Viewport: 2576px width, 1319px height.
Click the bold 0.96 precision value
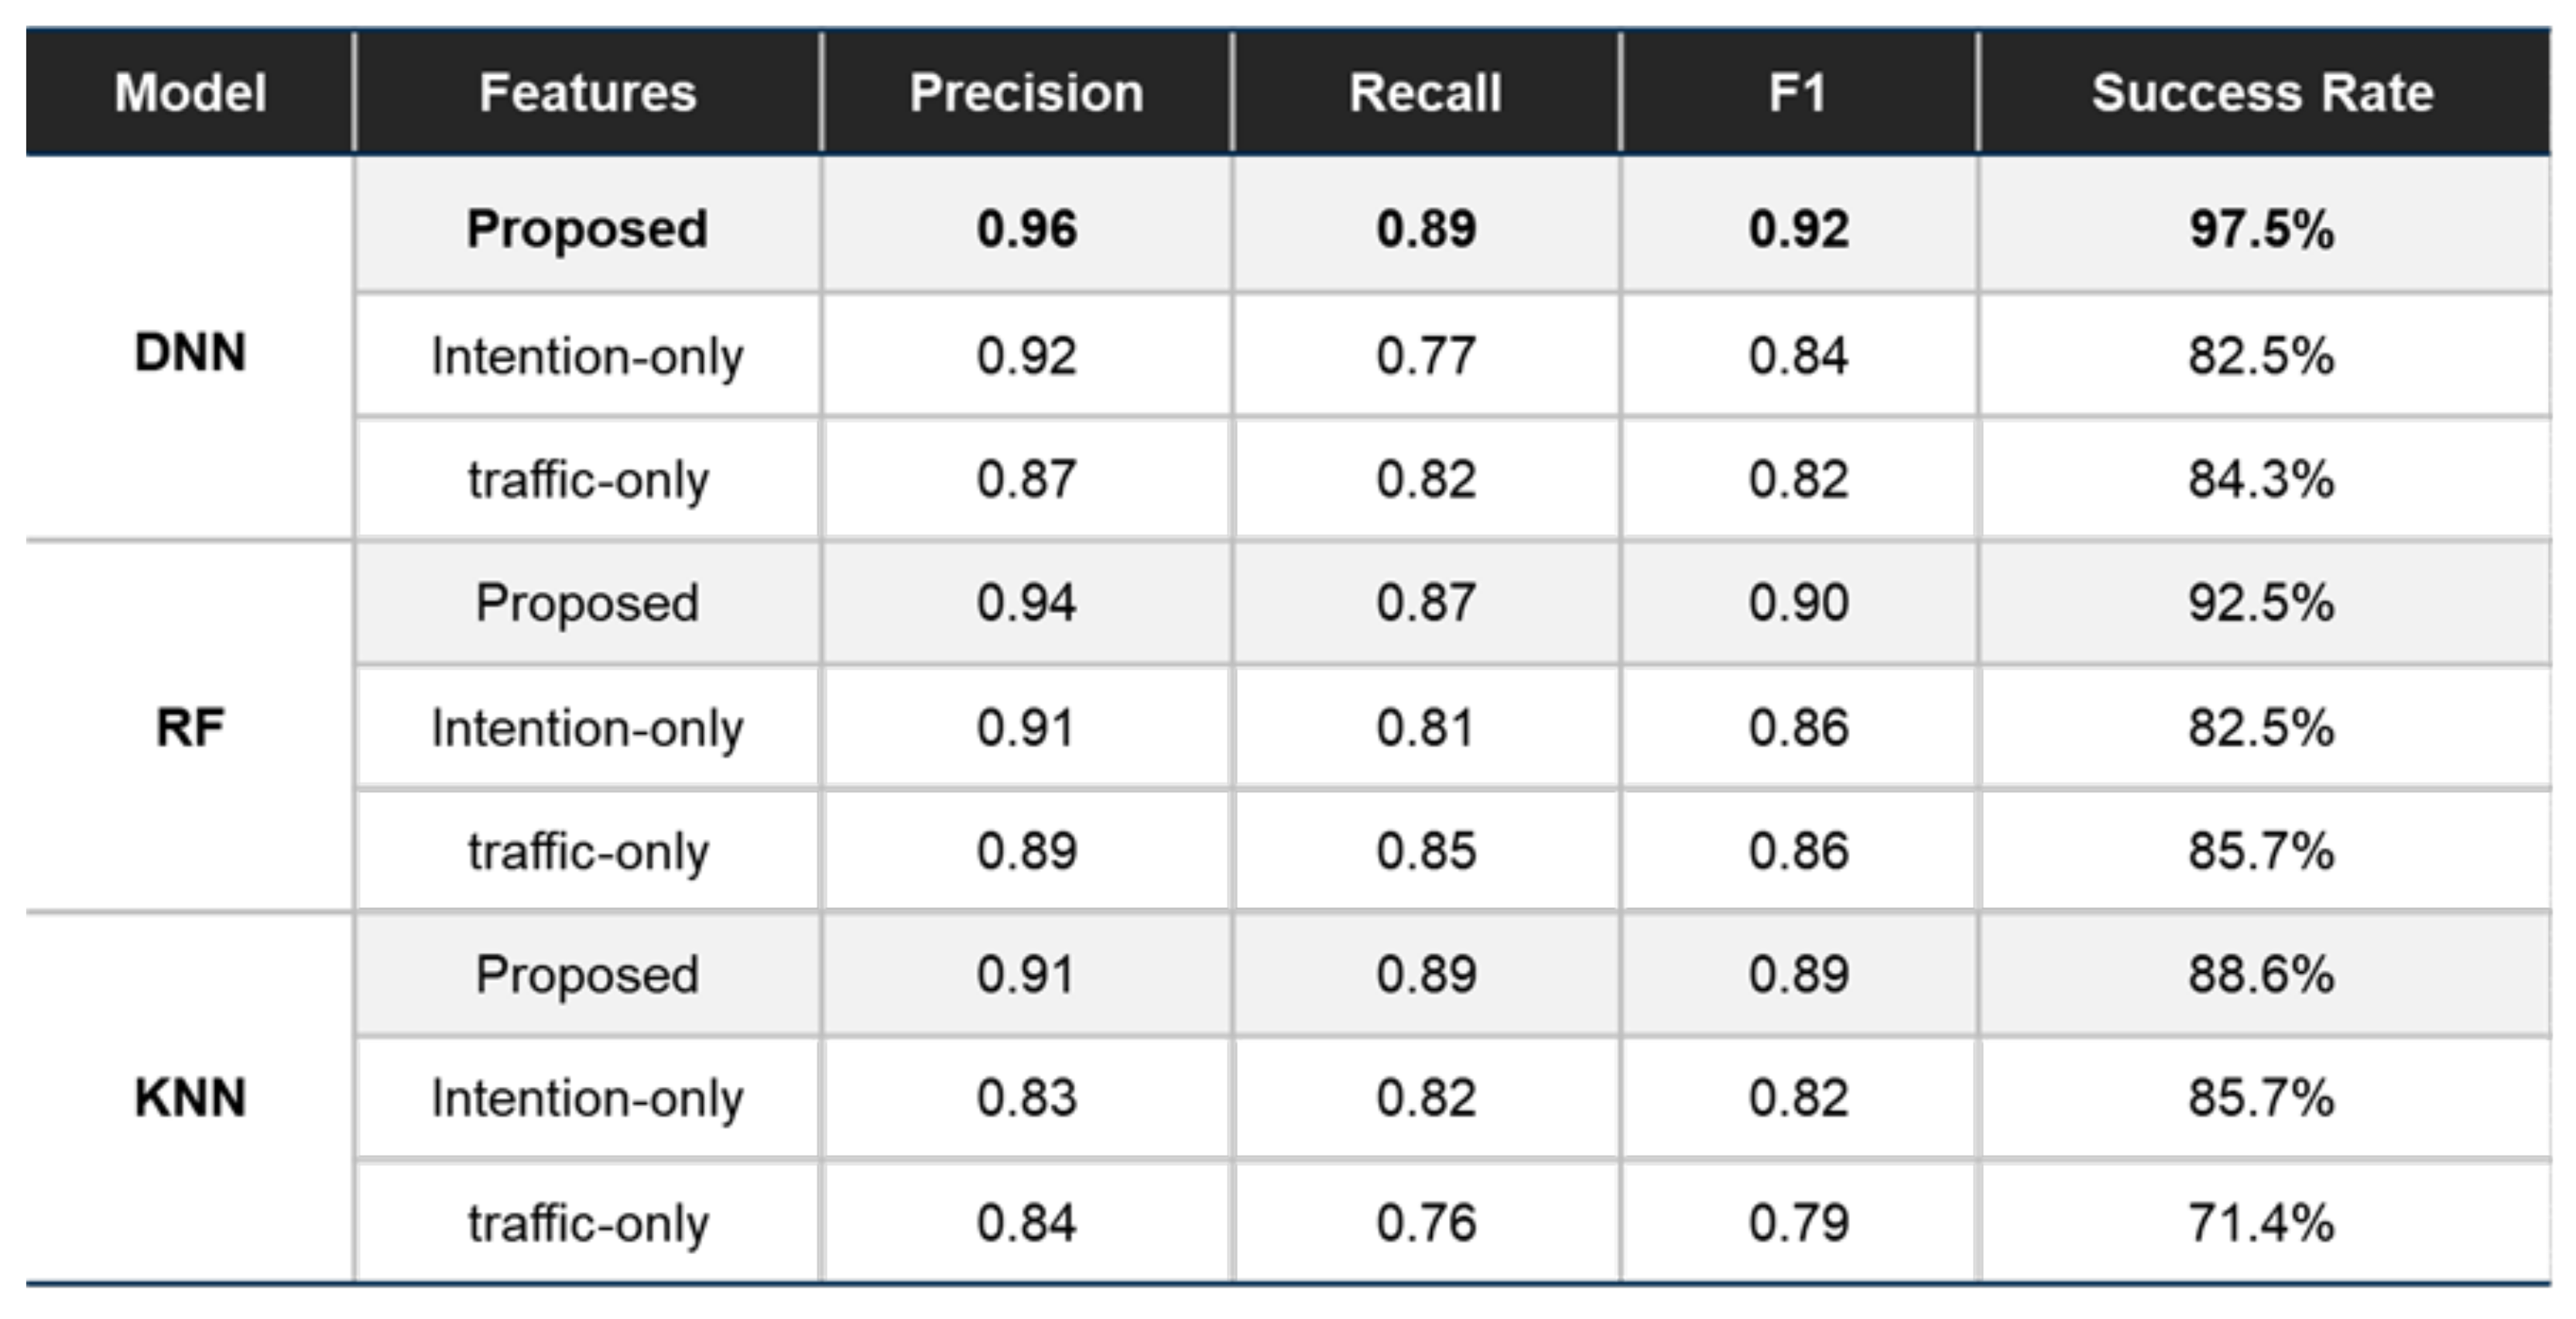click(x=1026, y=229)
